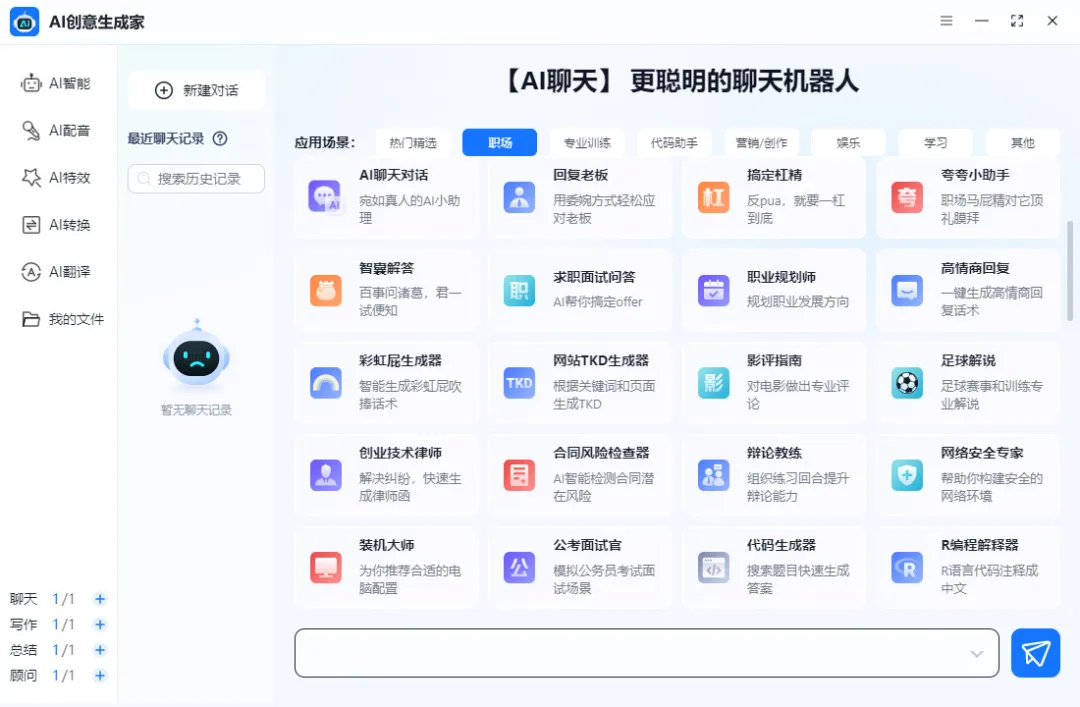1080x707 pixels.
Task: Switch to the 代码助手 tab
Action: click(x=674, y=142)
